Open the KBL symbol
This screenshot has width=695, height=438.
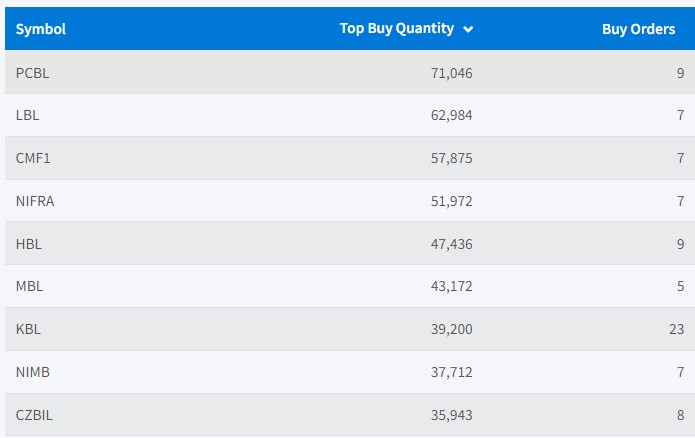coord(28,329)
